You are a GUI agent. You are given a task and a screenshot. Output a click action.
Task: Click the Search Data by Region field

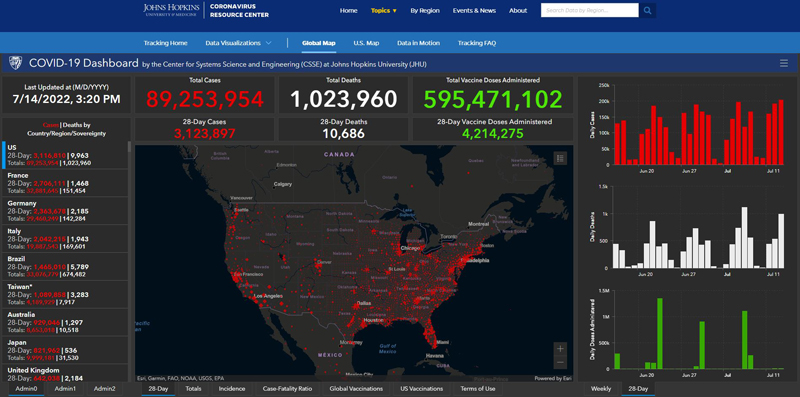coord(589,10)
